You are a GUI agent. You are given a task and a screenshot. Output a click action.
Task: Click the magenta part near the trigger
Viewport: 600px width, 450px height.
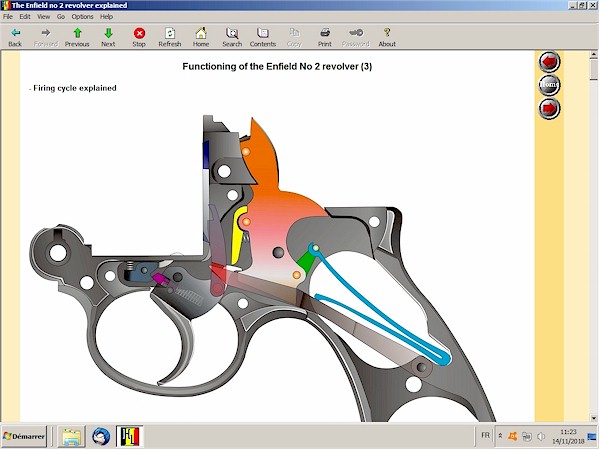[x=160, y=279]
